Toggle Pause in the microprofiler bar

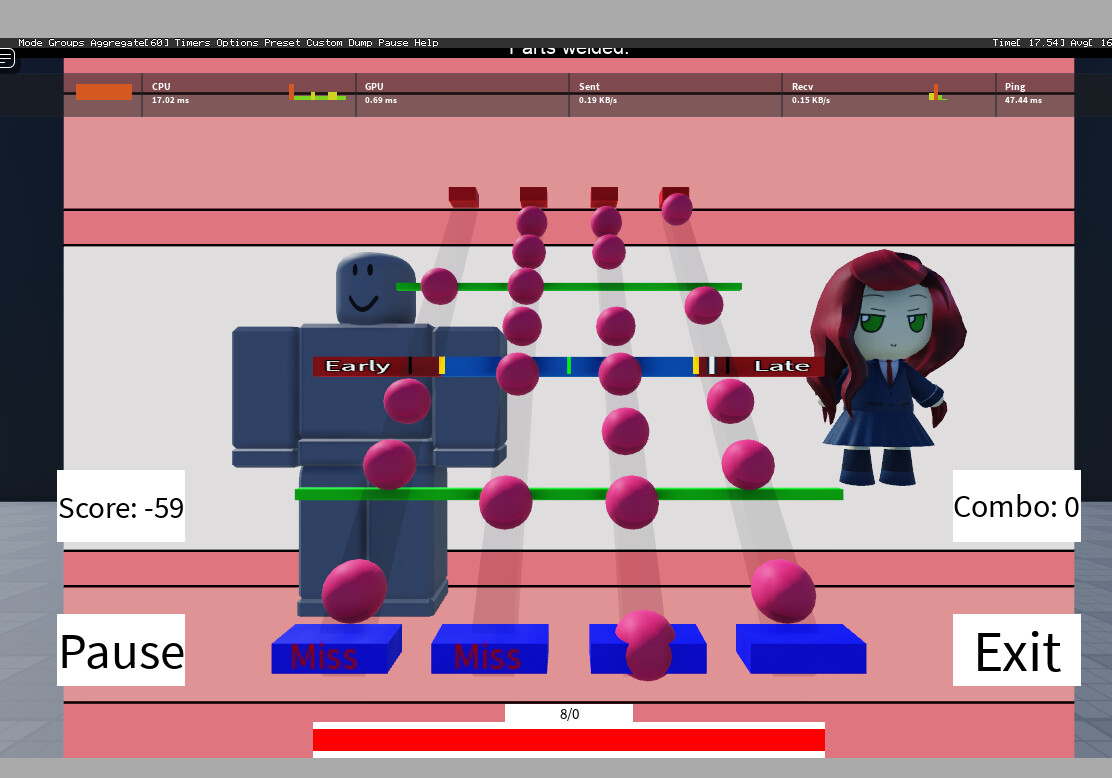393,43
